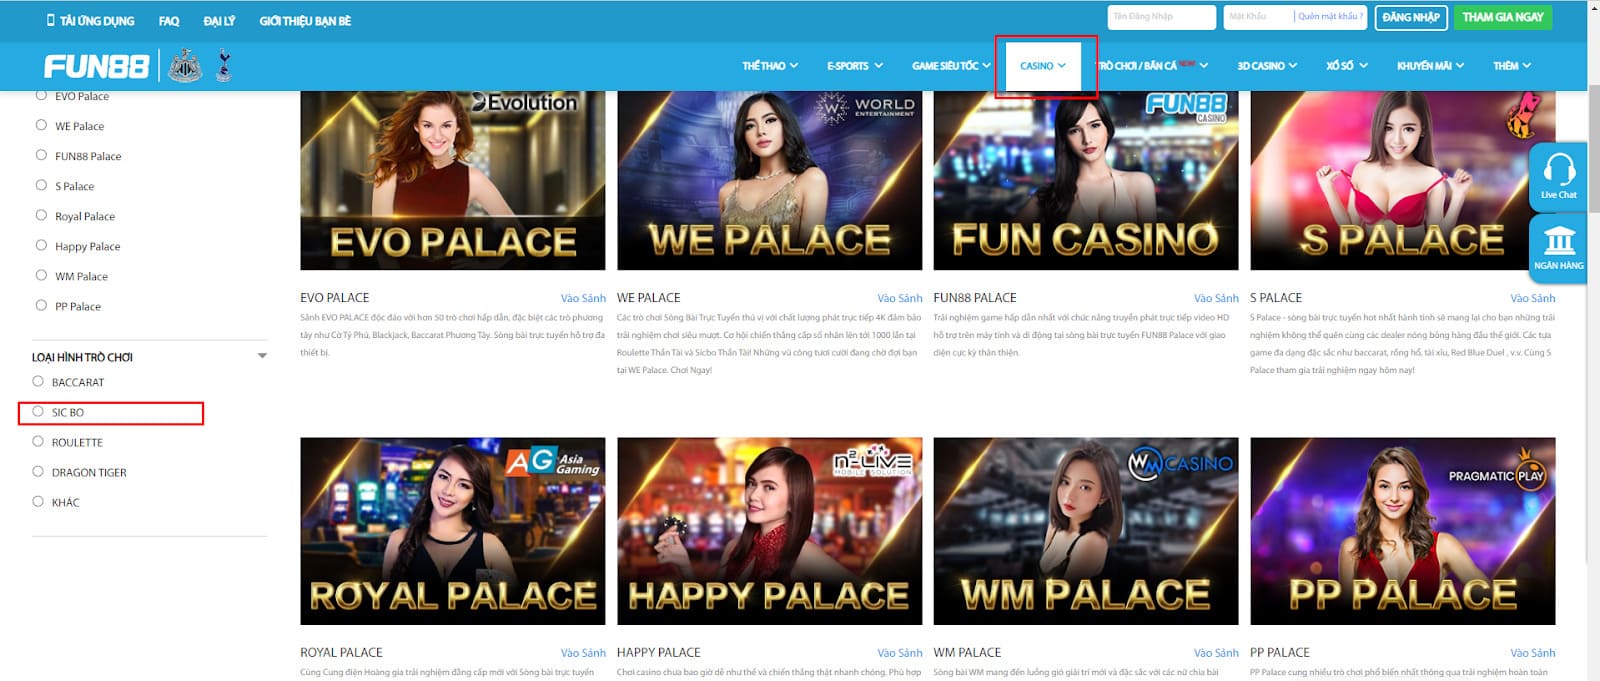The image size is (1600, 681).
Task: Click the Đăng Nhập login button
Action: (1410, 17)
